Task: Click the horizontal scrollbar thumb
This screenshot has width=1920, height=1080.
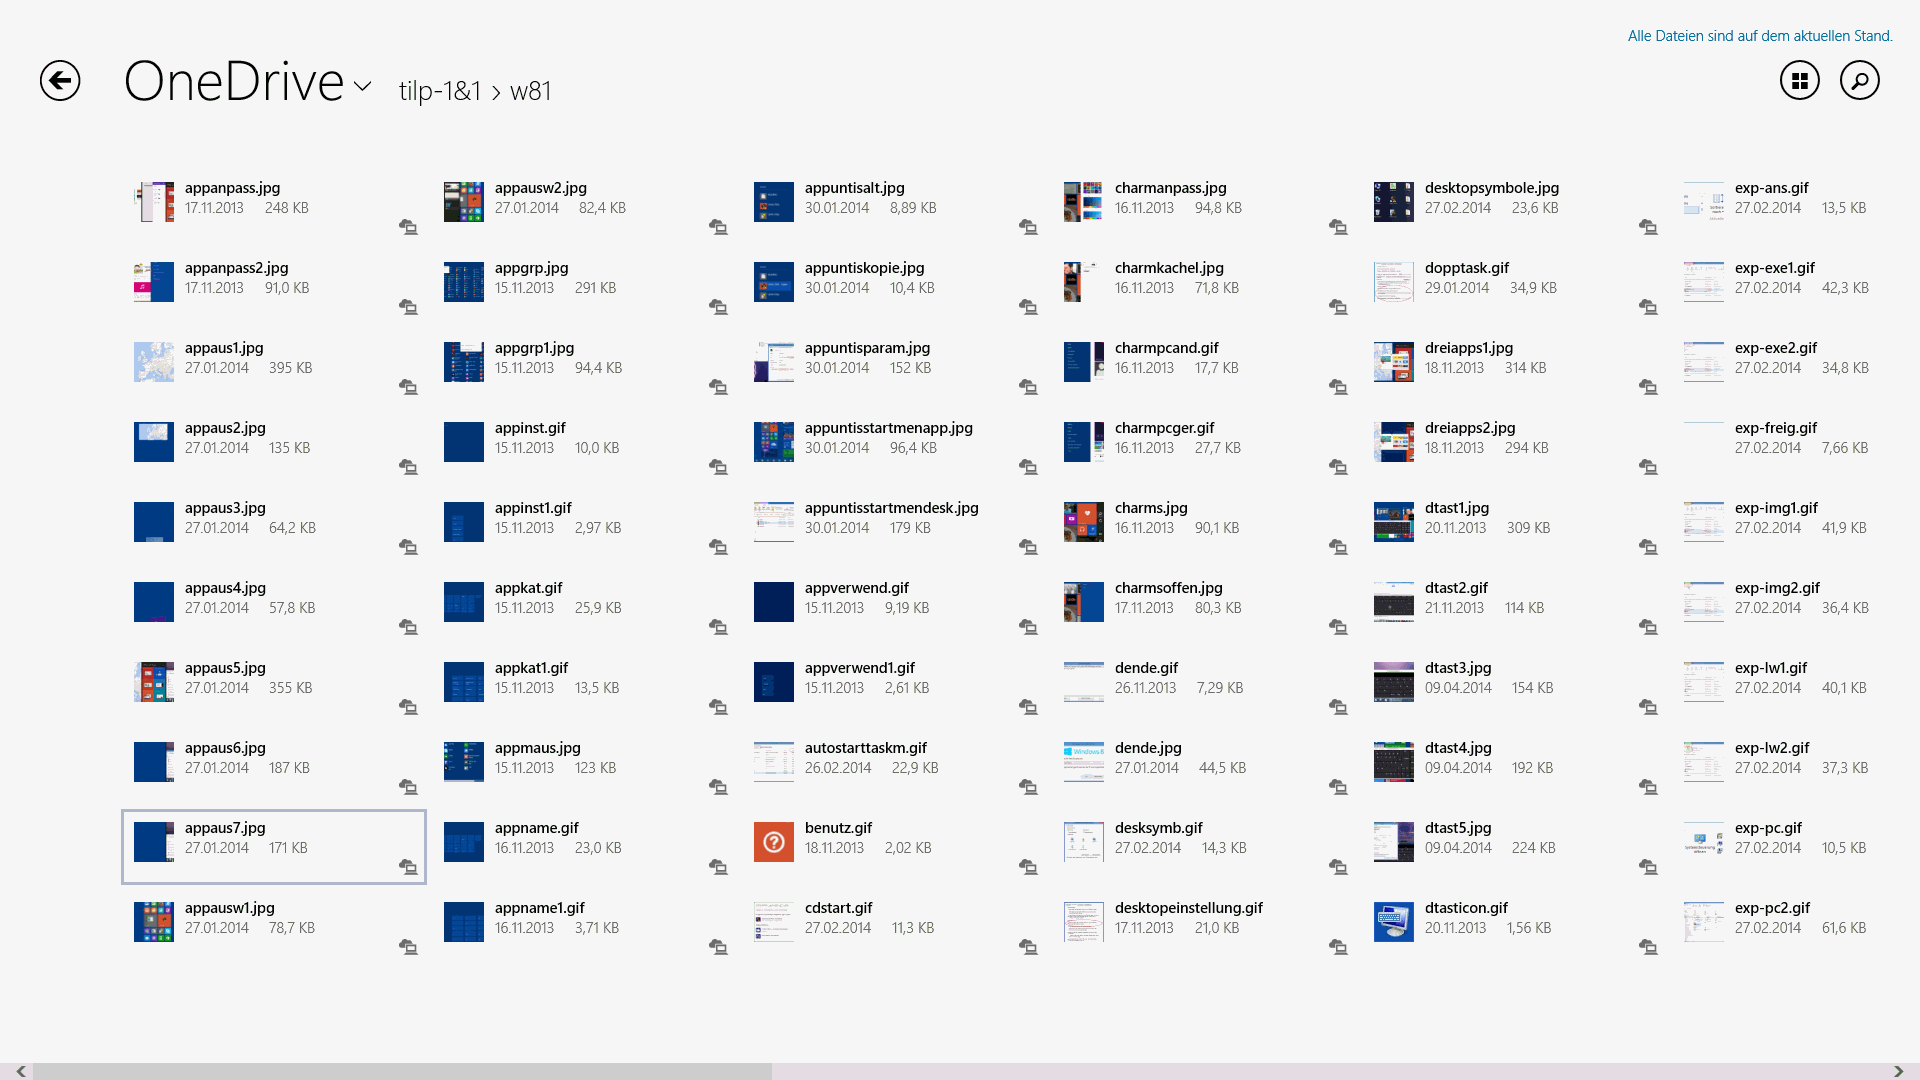Action: tap(400, 1071)
